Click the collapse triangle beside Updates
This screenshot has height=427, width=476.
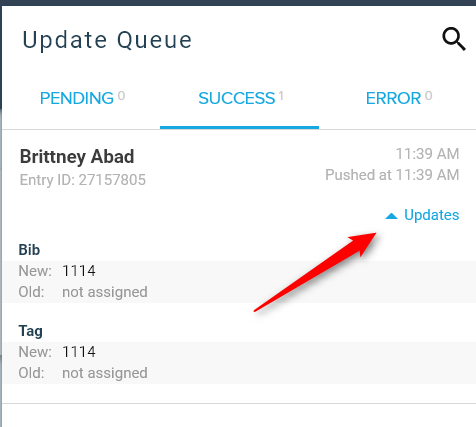pos(391,216)
